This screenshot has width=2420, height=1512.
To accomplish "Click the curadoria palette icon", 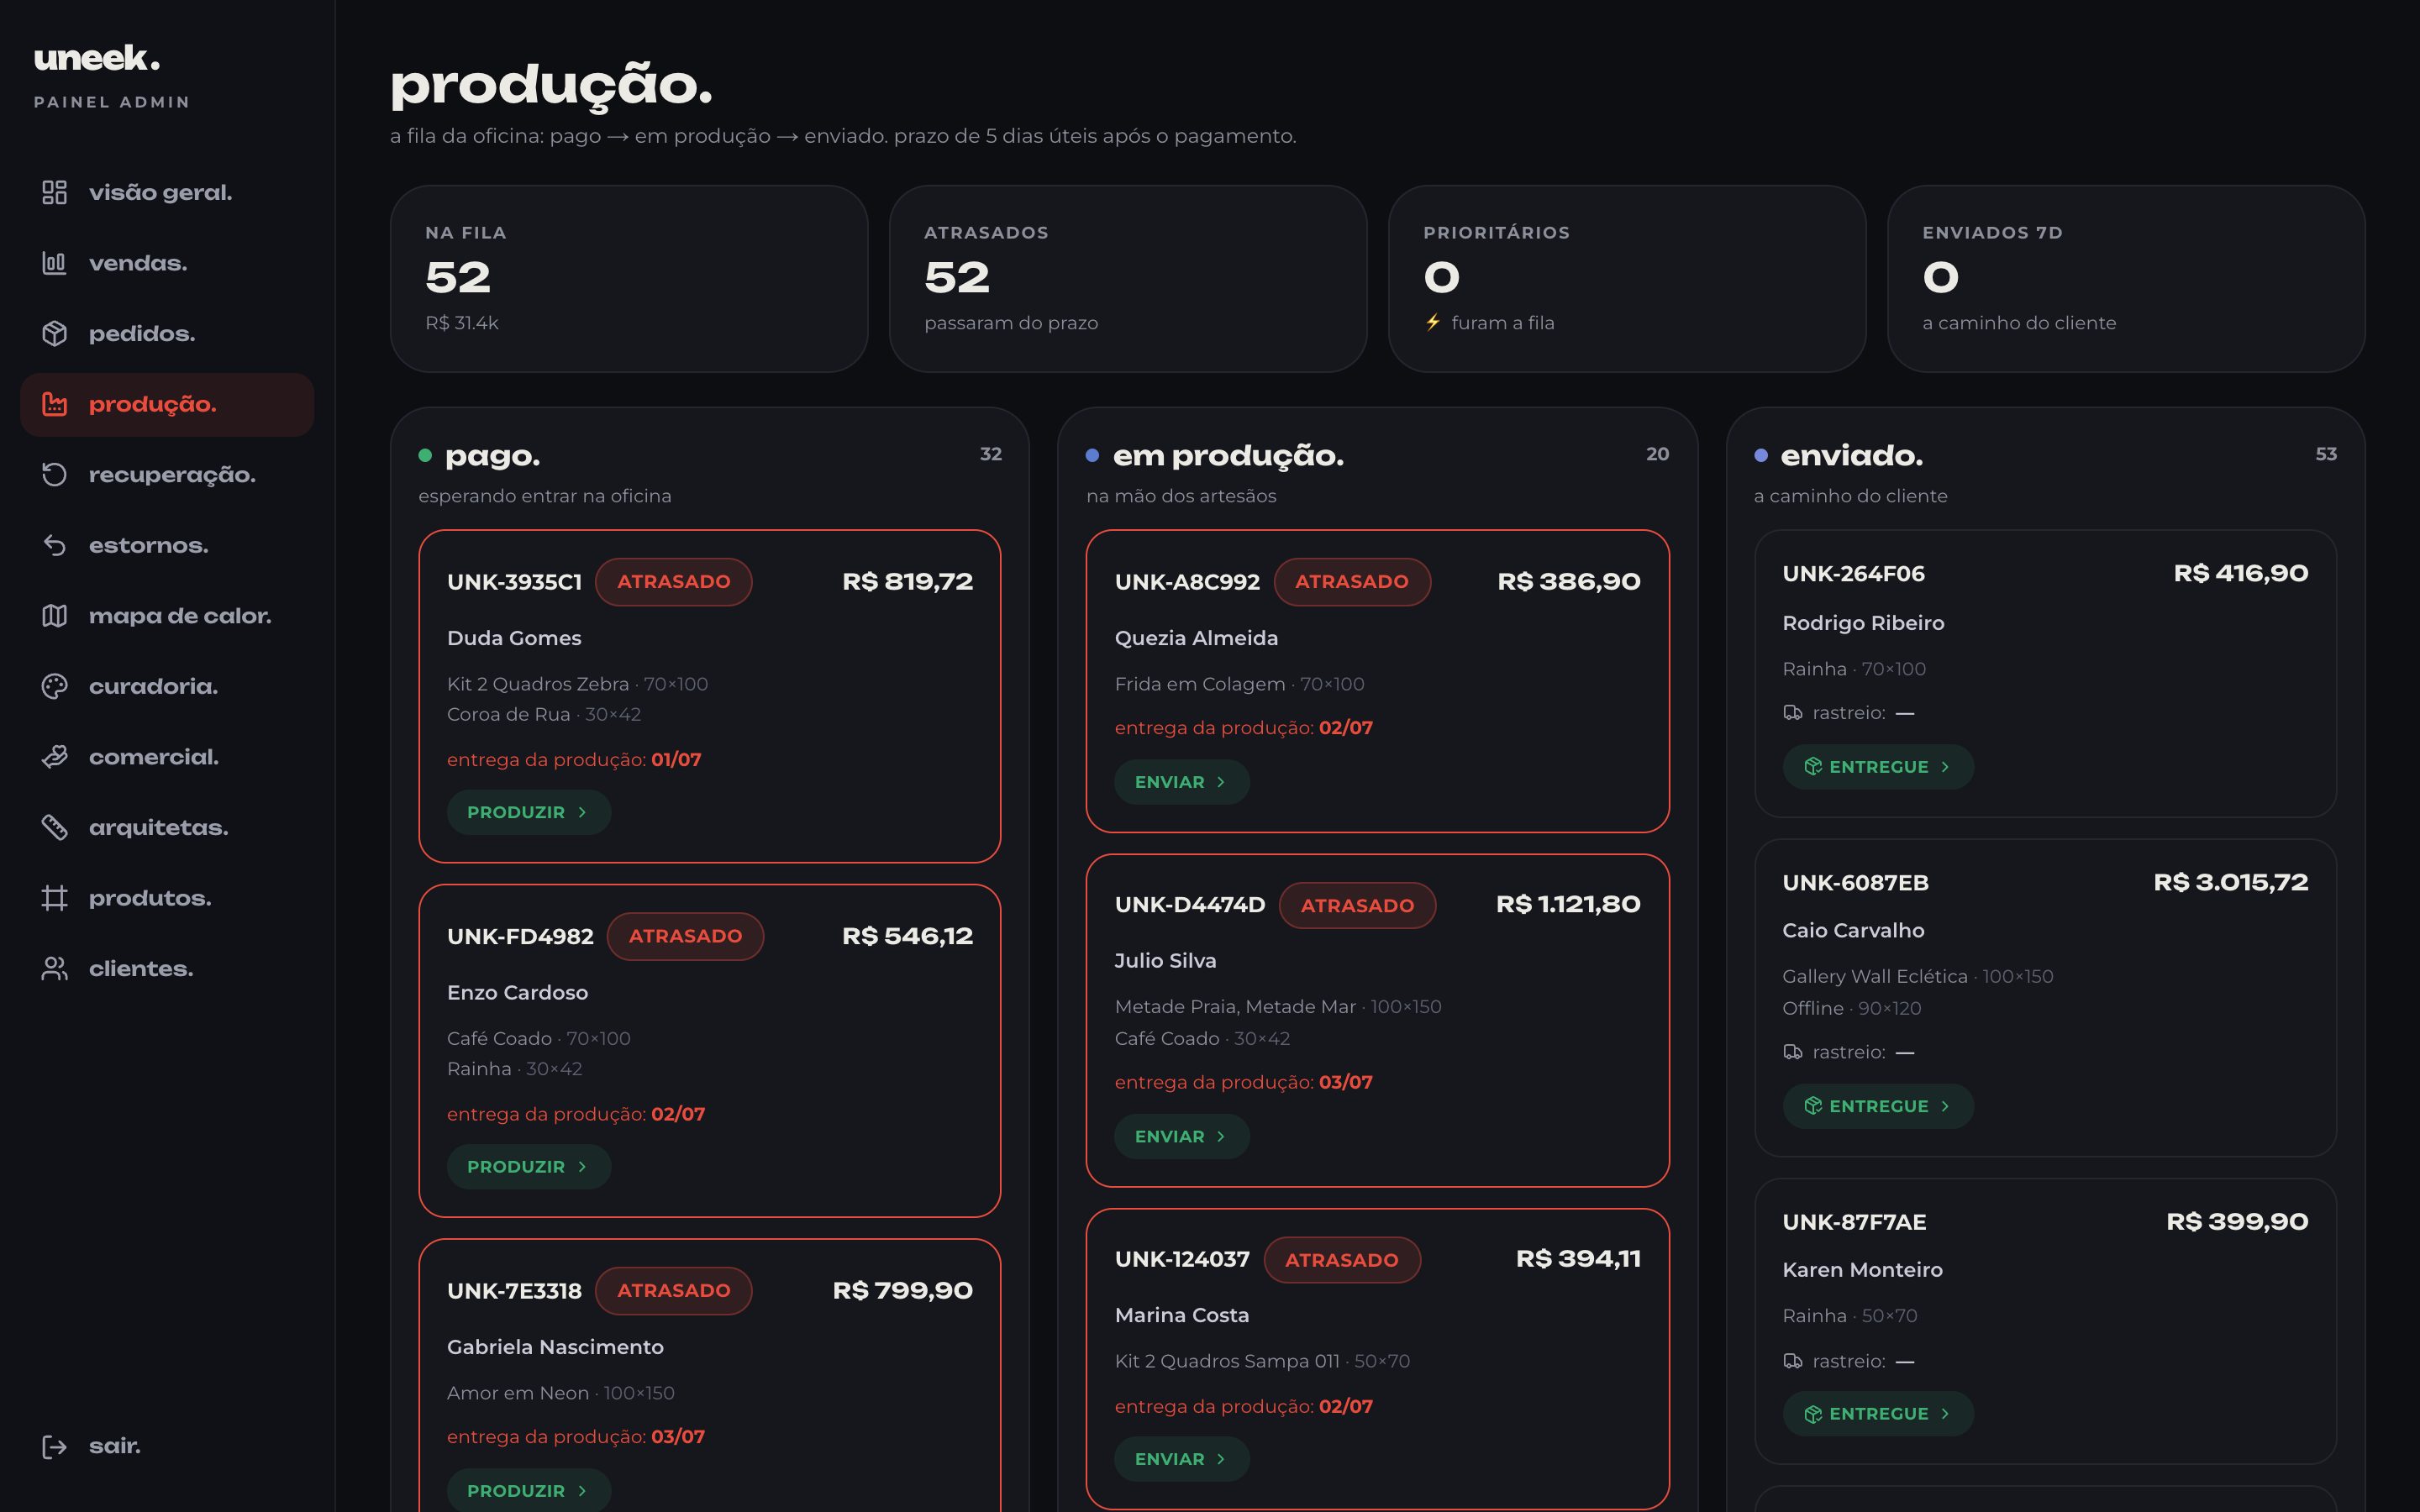I will pos(54,686).
